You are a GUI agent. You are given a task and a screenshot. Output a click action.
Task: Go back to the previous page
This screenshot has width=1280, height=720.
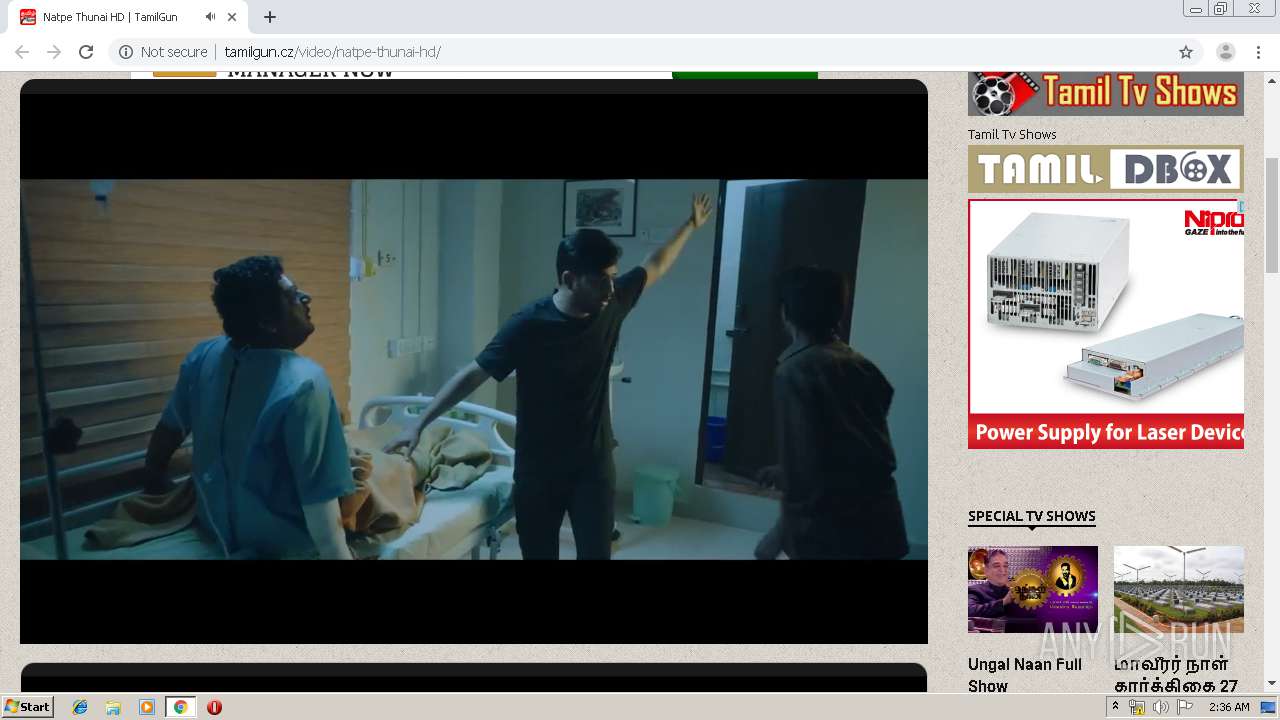pos(22,52)
